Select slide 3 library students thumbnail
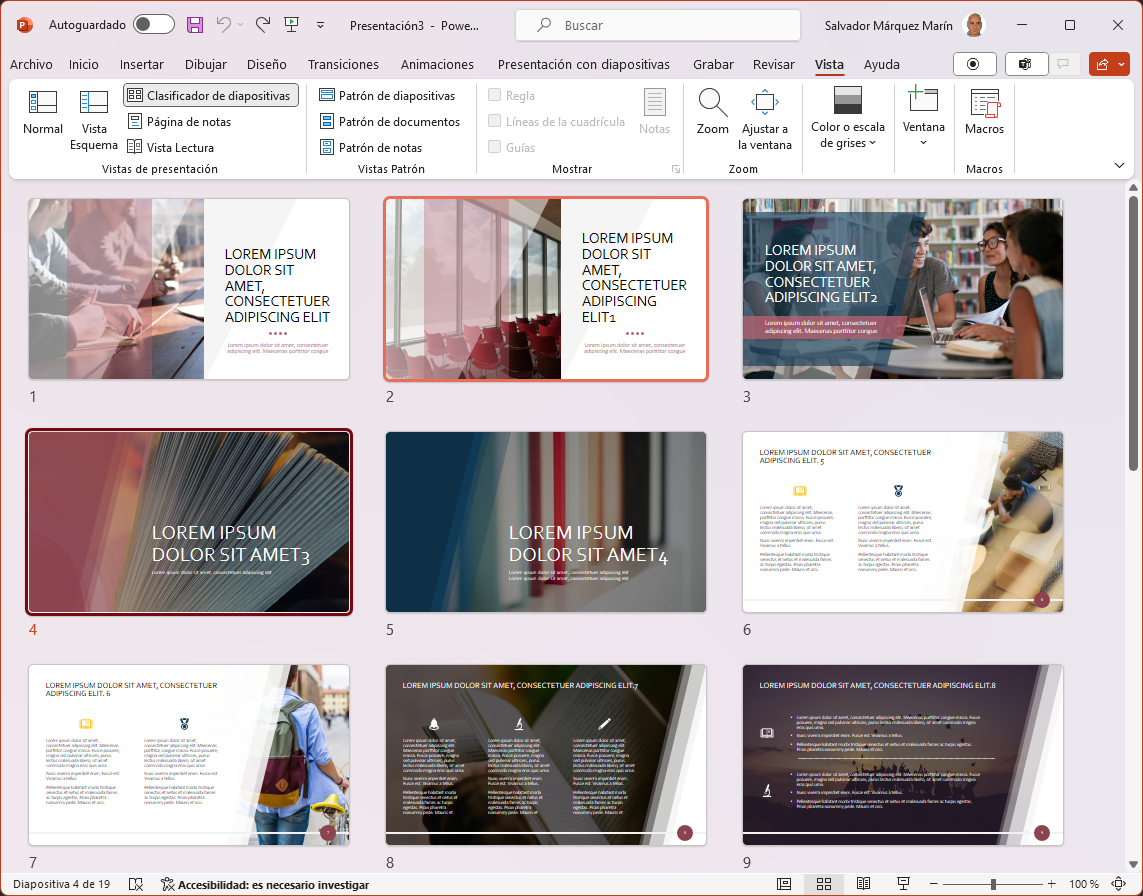This screenshot has width=1143, height=896. pyautogui.click(x=902, y=289)
